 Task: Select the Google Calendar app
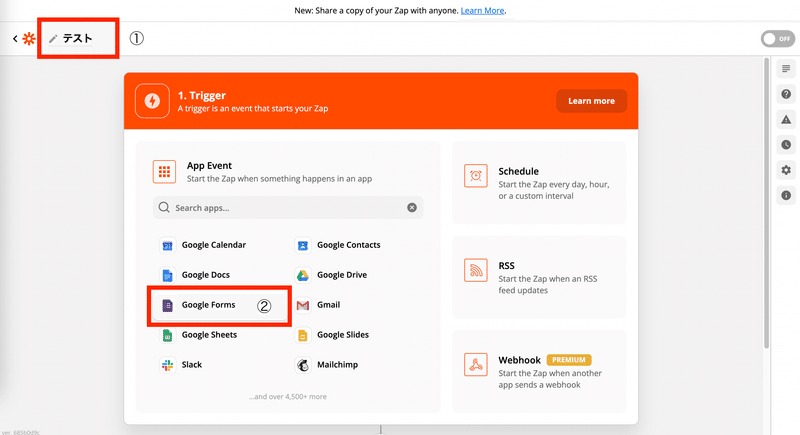pyautogui.click(x=203, y=245)
